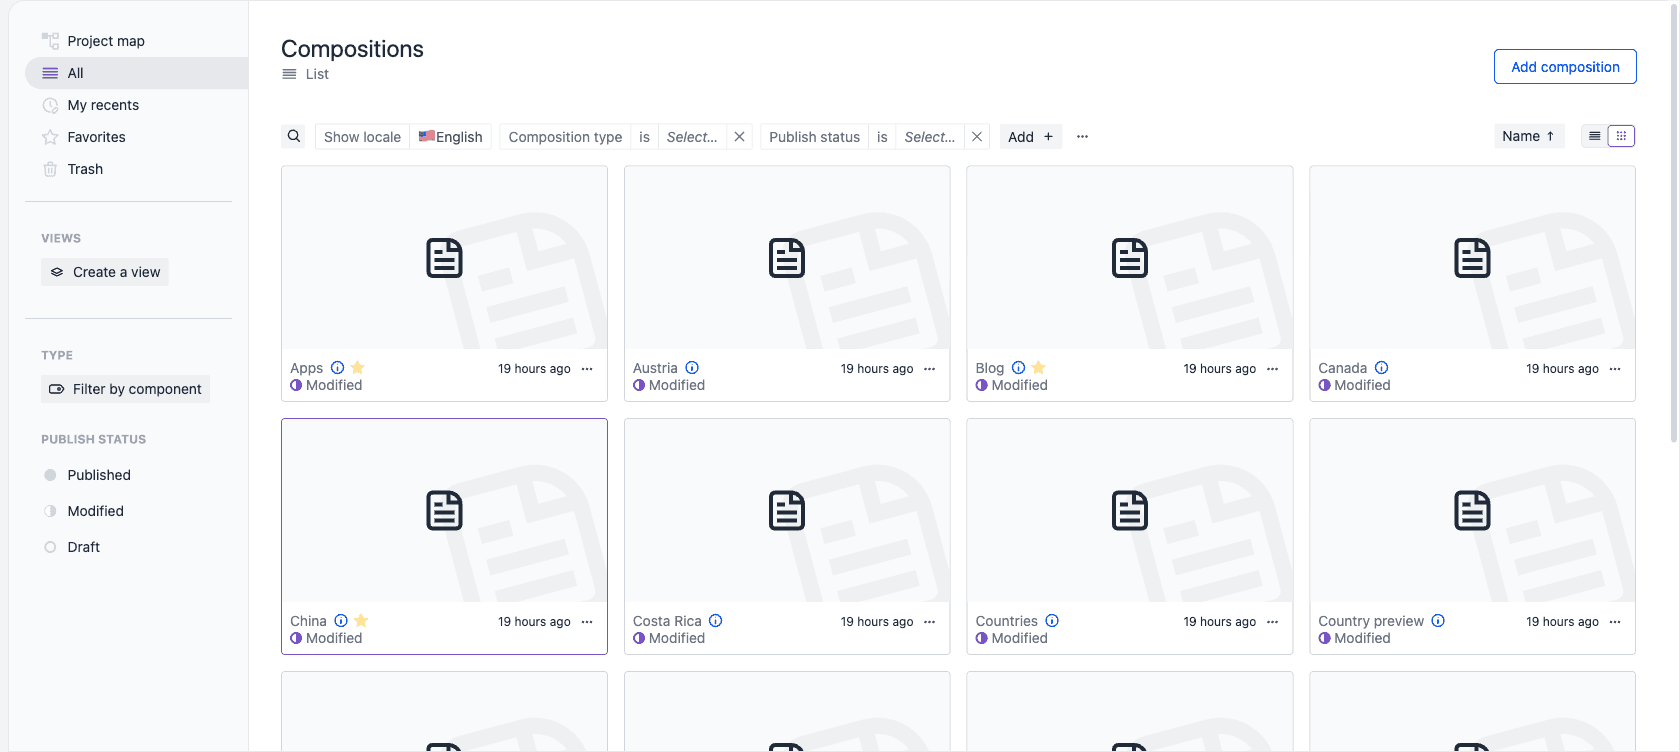Switch to grid layout view icon

(x=1621, y=136)
